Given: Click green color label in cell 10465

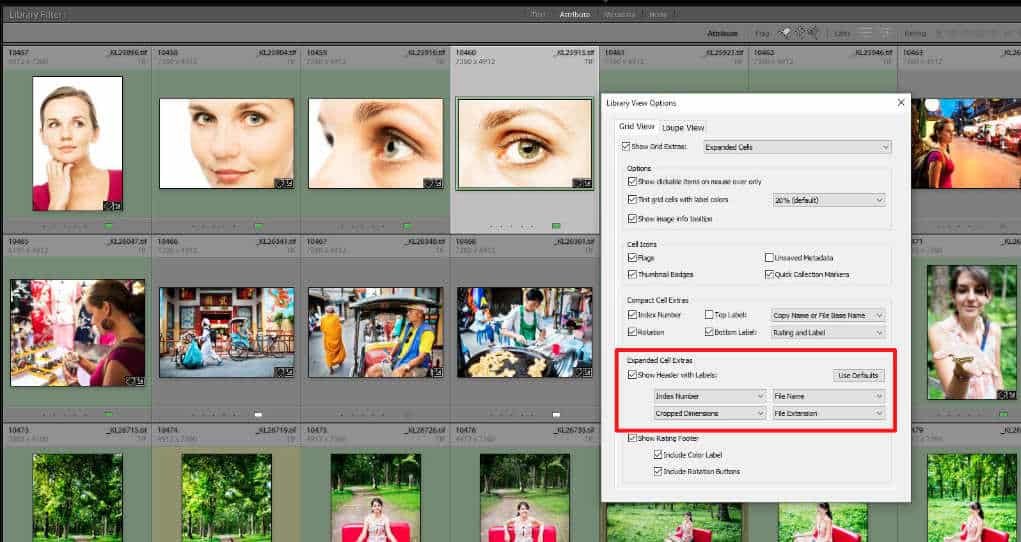Looking at the screenshot, I should coord(108,414).
